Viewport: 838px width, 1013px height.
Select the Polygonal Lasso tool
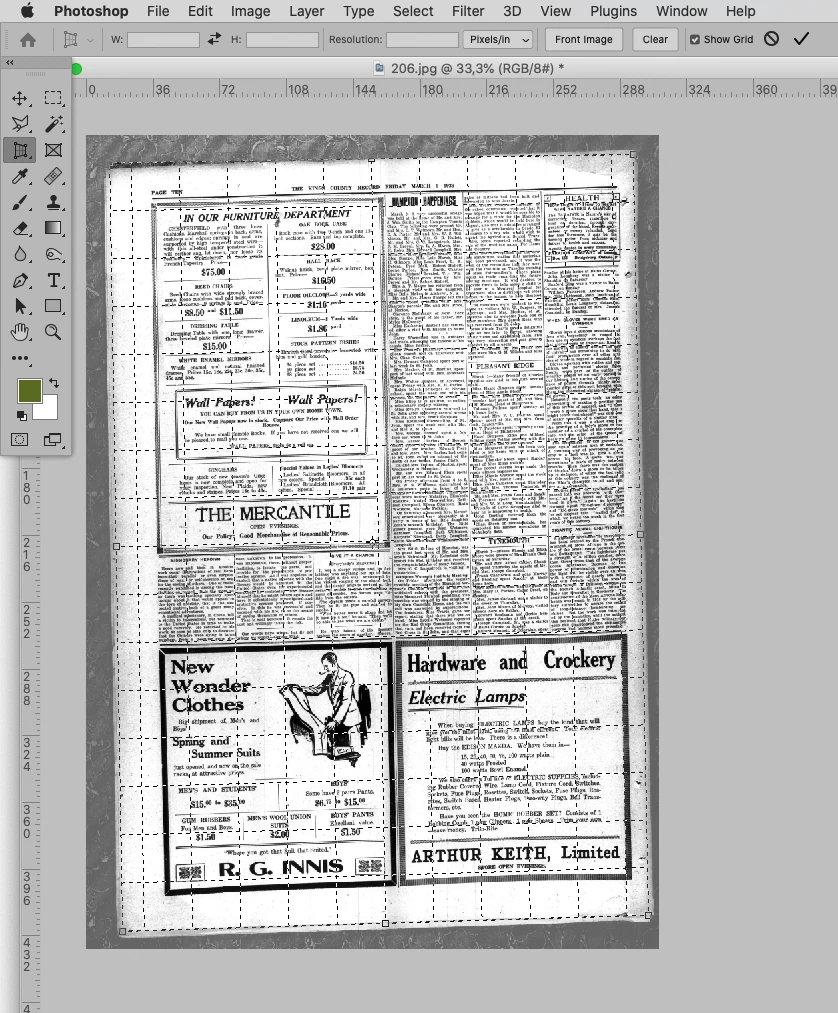(19, 124)
